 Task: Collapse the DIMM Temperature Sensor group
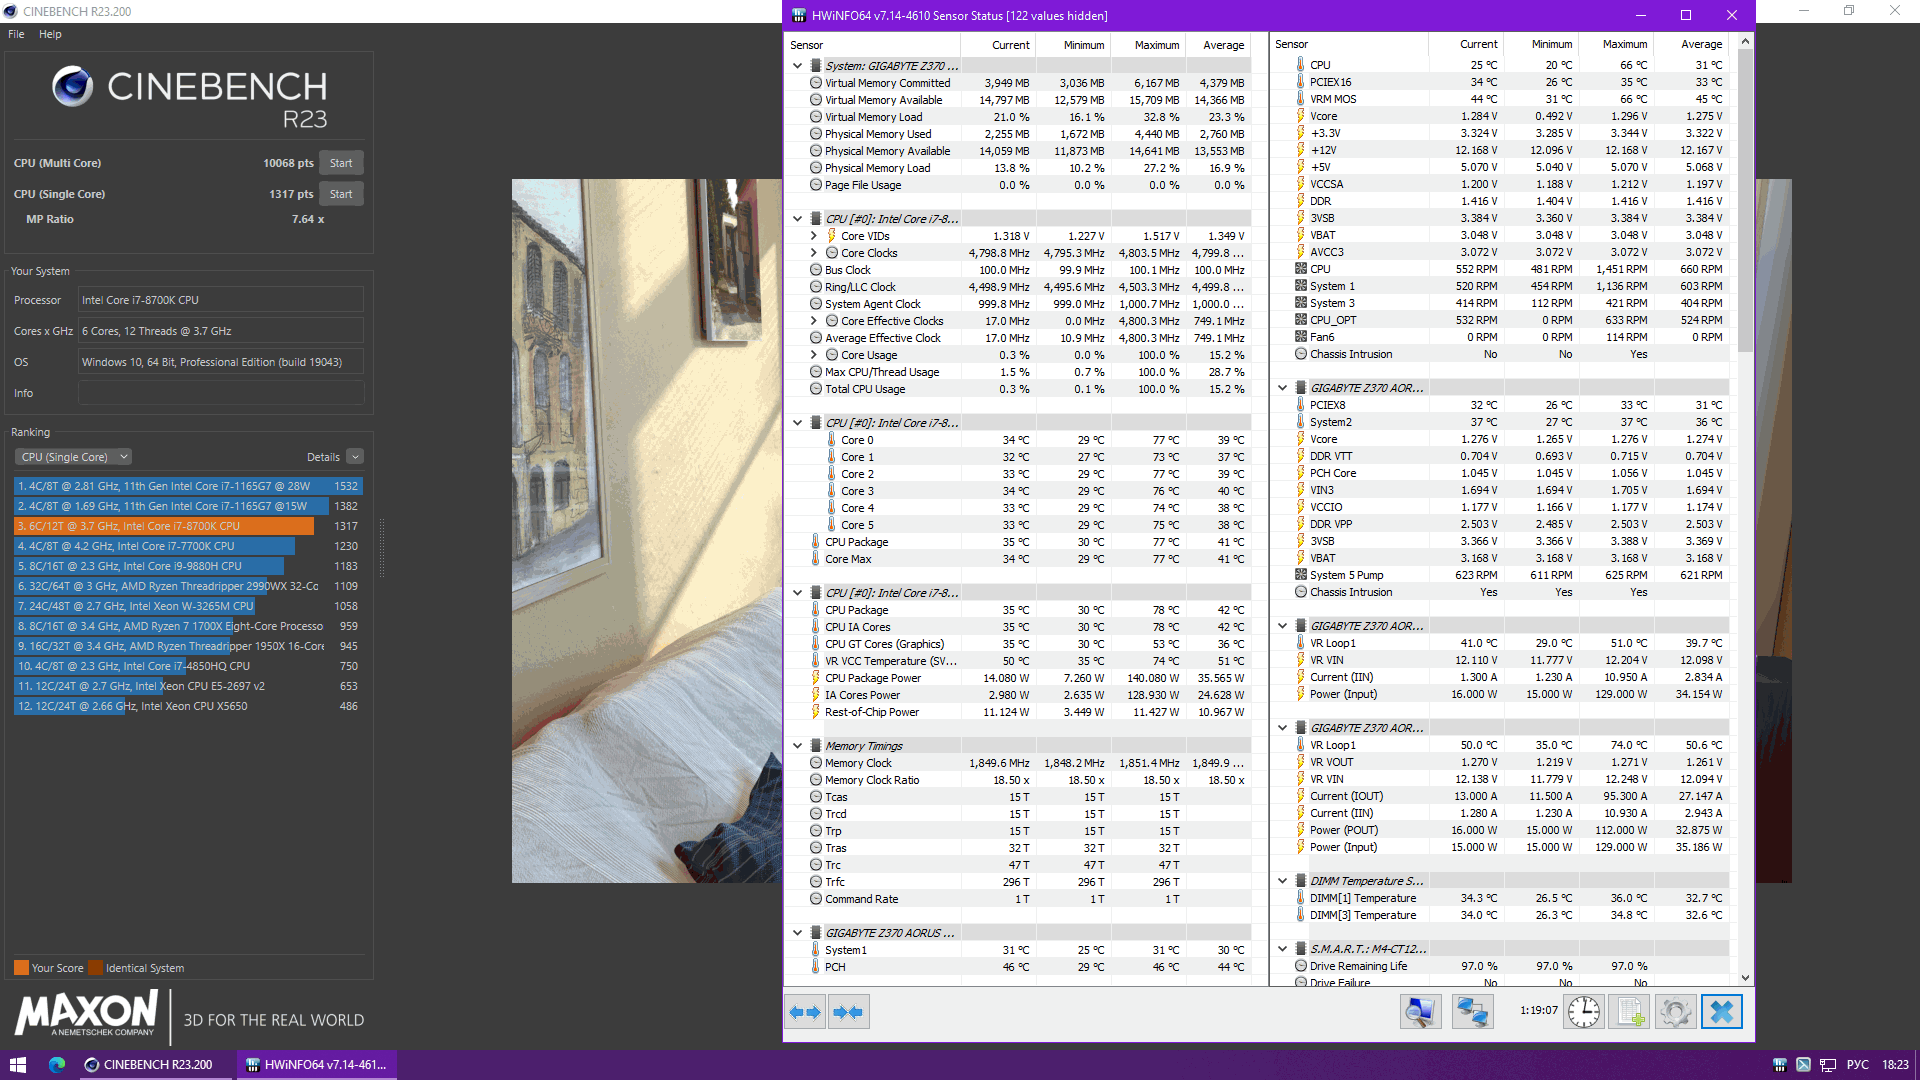tap(1283, 881)
